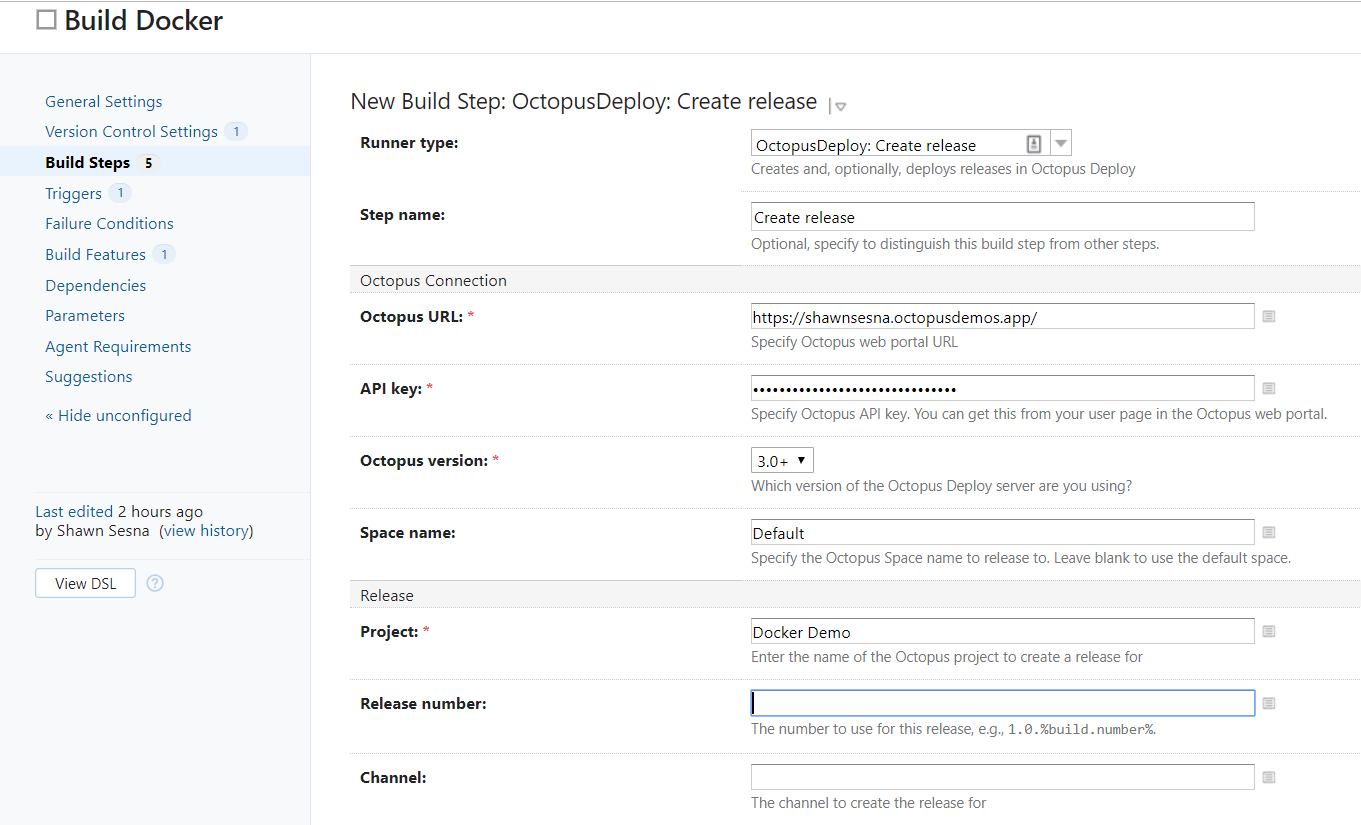Go to Version Control Settings
The height and width of the screenshot is (825, 1361).
point(131,132)
